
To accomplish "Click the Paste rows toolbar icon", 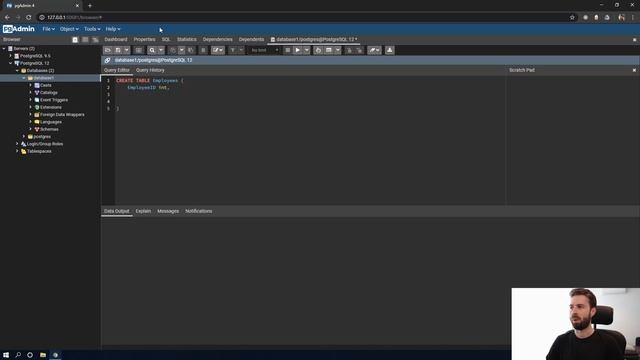I will [x=191, y=50].
